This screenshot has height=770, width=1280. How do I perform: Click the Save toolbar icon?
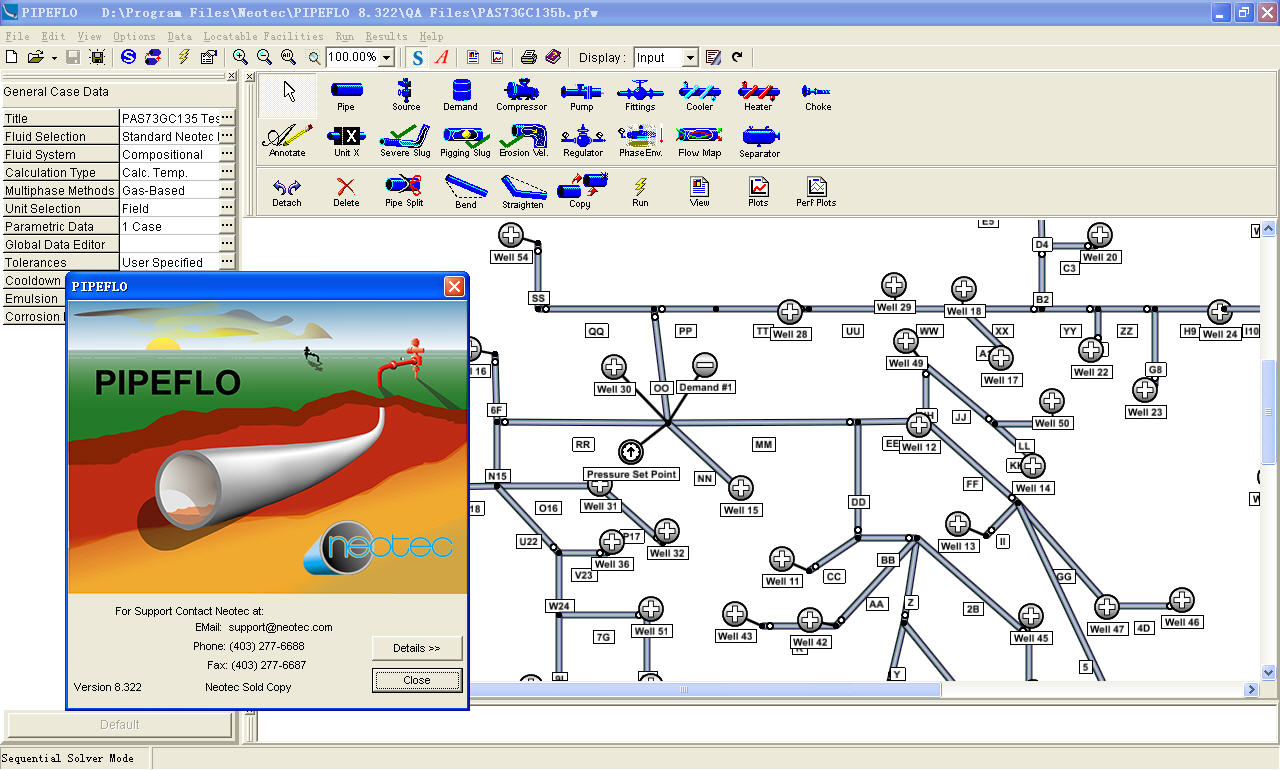point(73,57)
